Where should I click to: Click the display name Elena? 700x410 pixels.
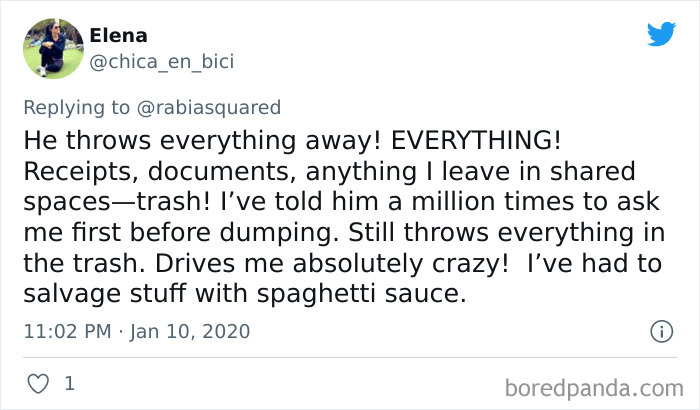tap(118, 35)
